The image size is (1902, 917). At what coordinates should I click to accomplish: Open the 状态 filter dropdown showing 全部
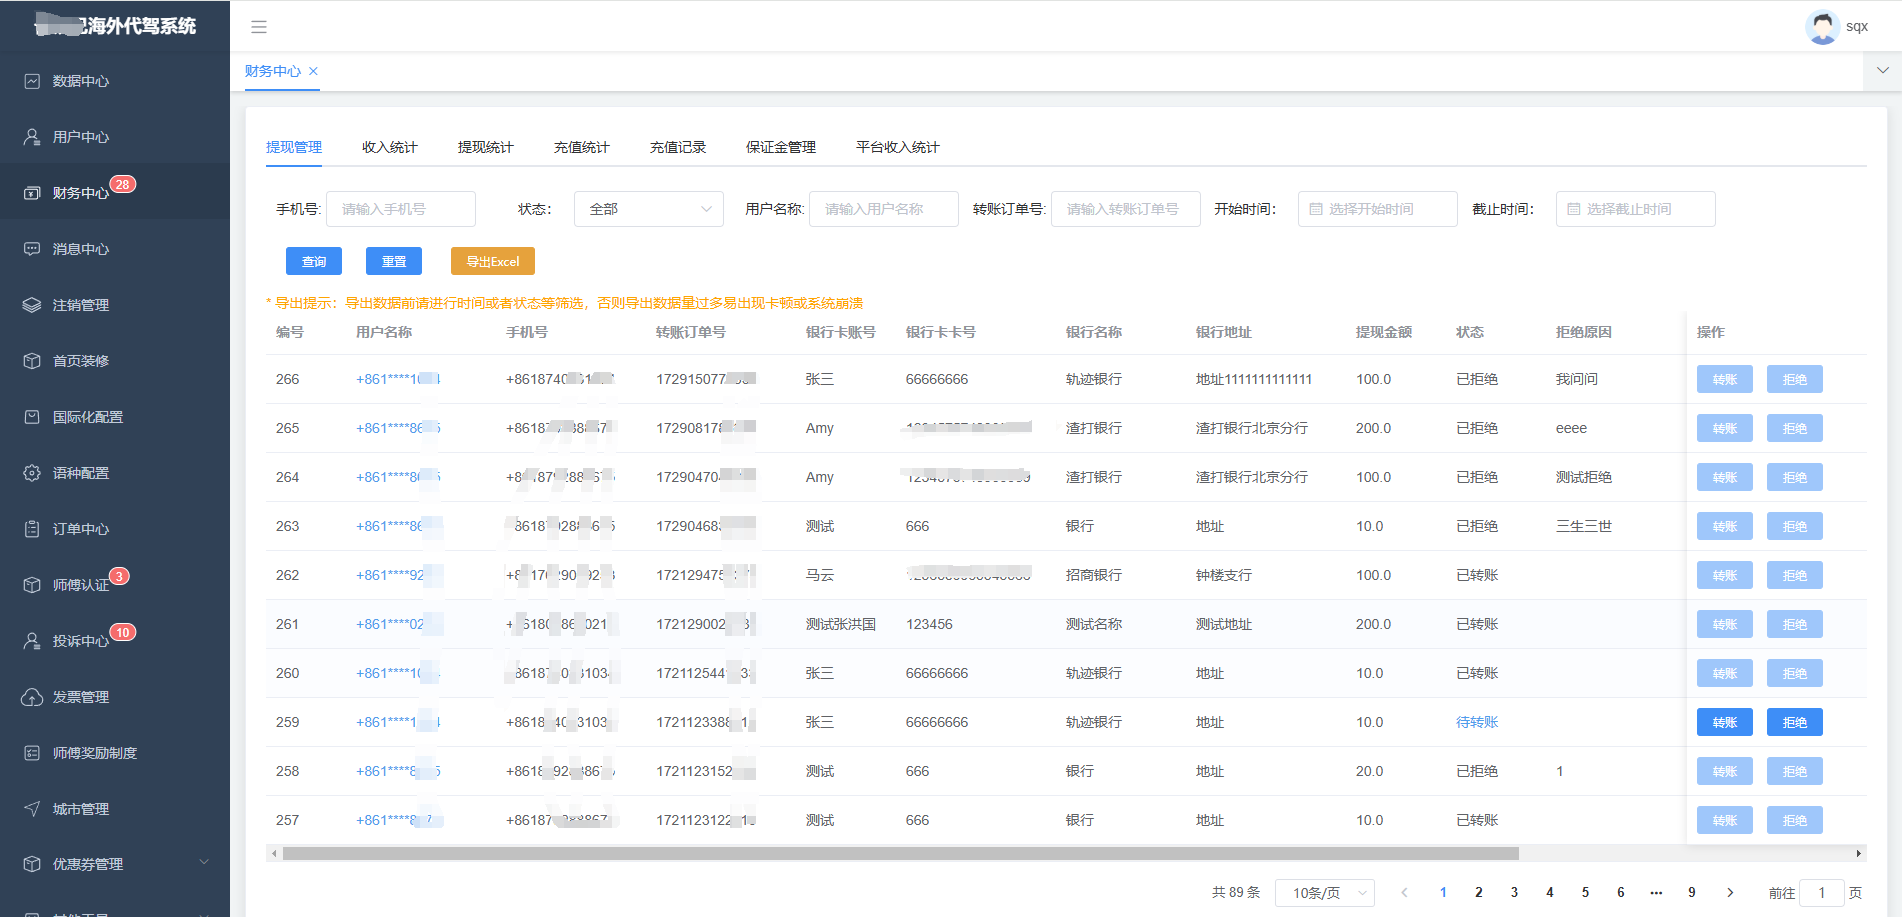648,208
